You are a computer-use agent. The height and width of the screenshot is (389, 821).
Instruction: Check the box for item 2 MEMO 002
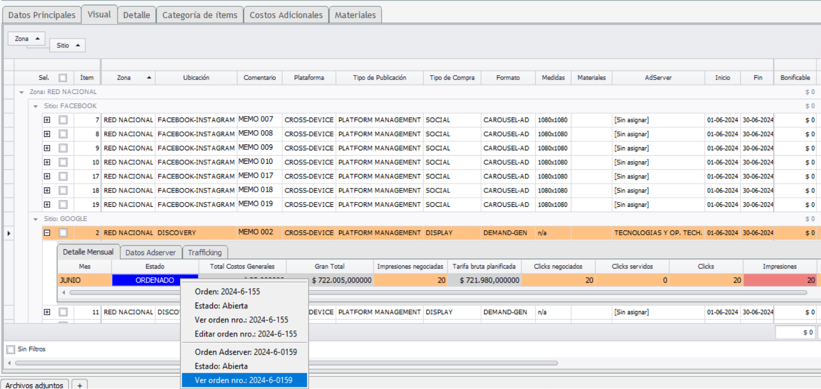click(x=63, y=232)
